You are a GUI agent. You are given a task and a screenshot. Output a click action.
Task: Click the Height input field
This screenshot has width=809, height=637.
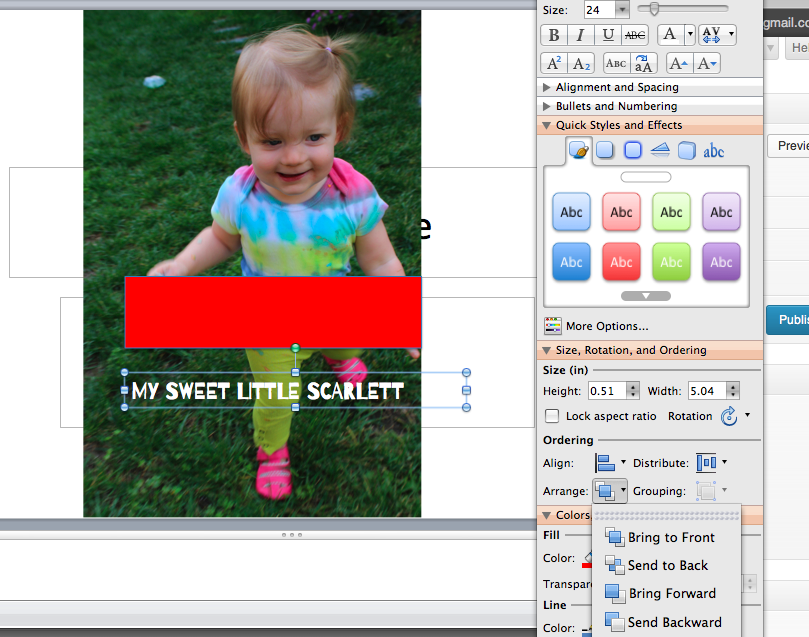click(x=606, y=390)
